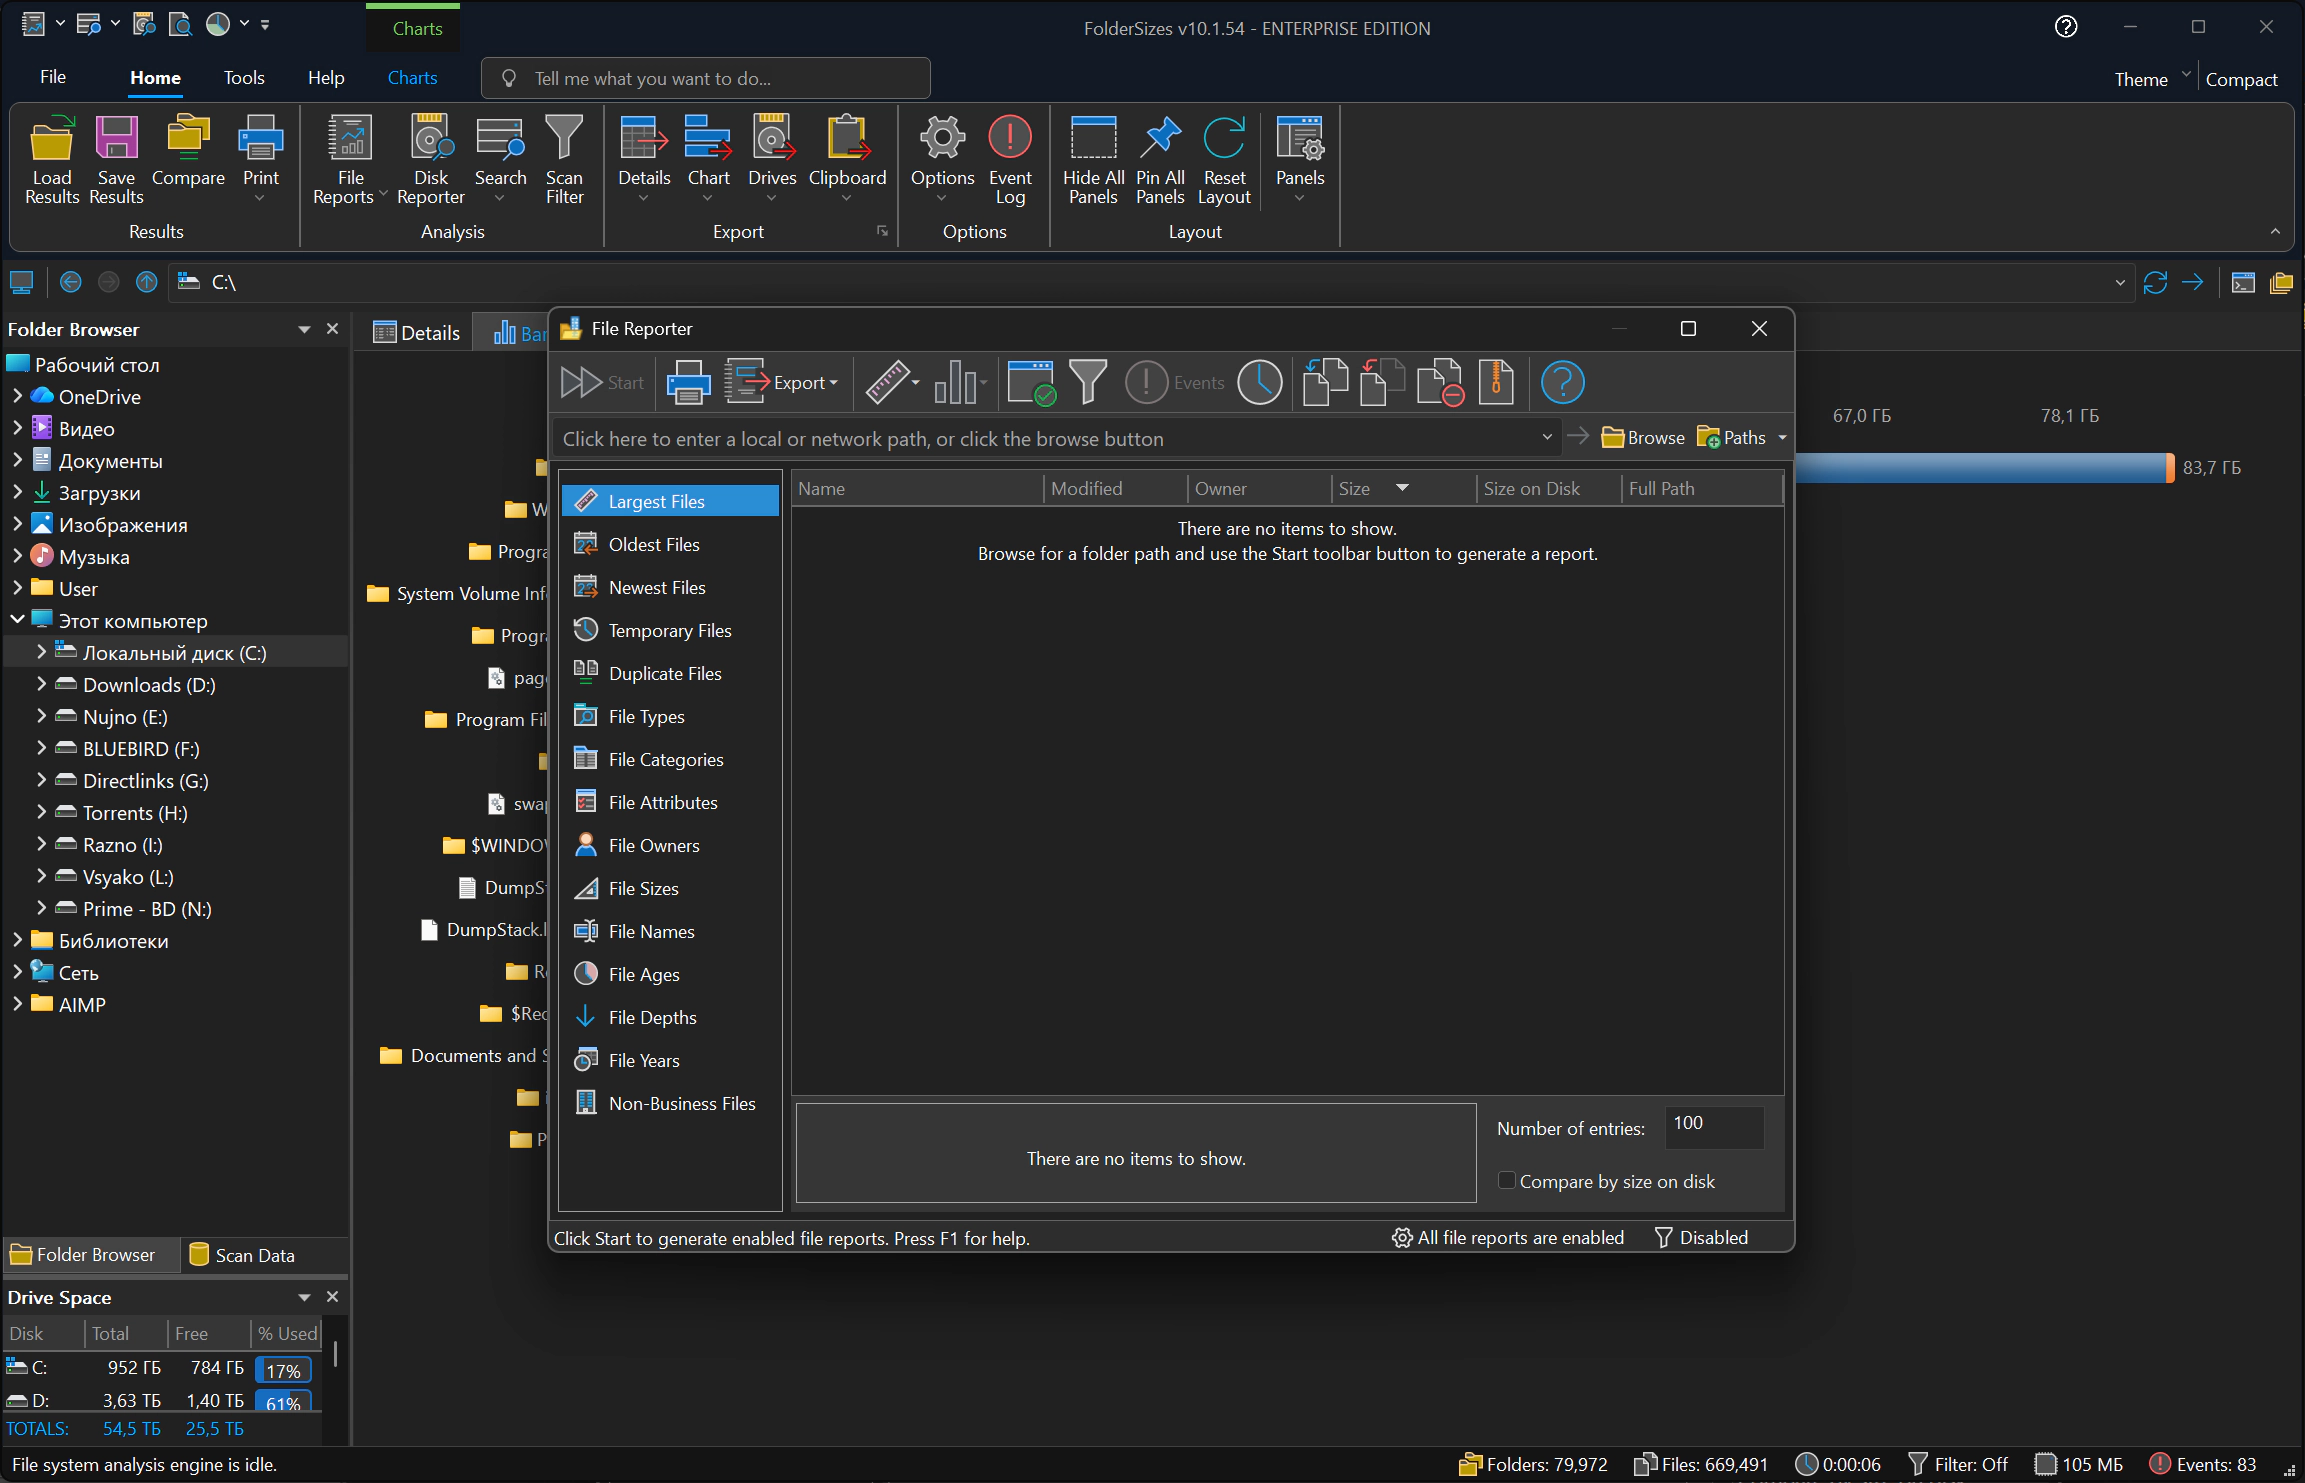Expand the Downloads (D:) drive node
Screen dimensions: 2305x1483
point(41,684)
